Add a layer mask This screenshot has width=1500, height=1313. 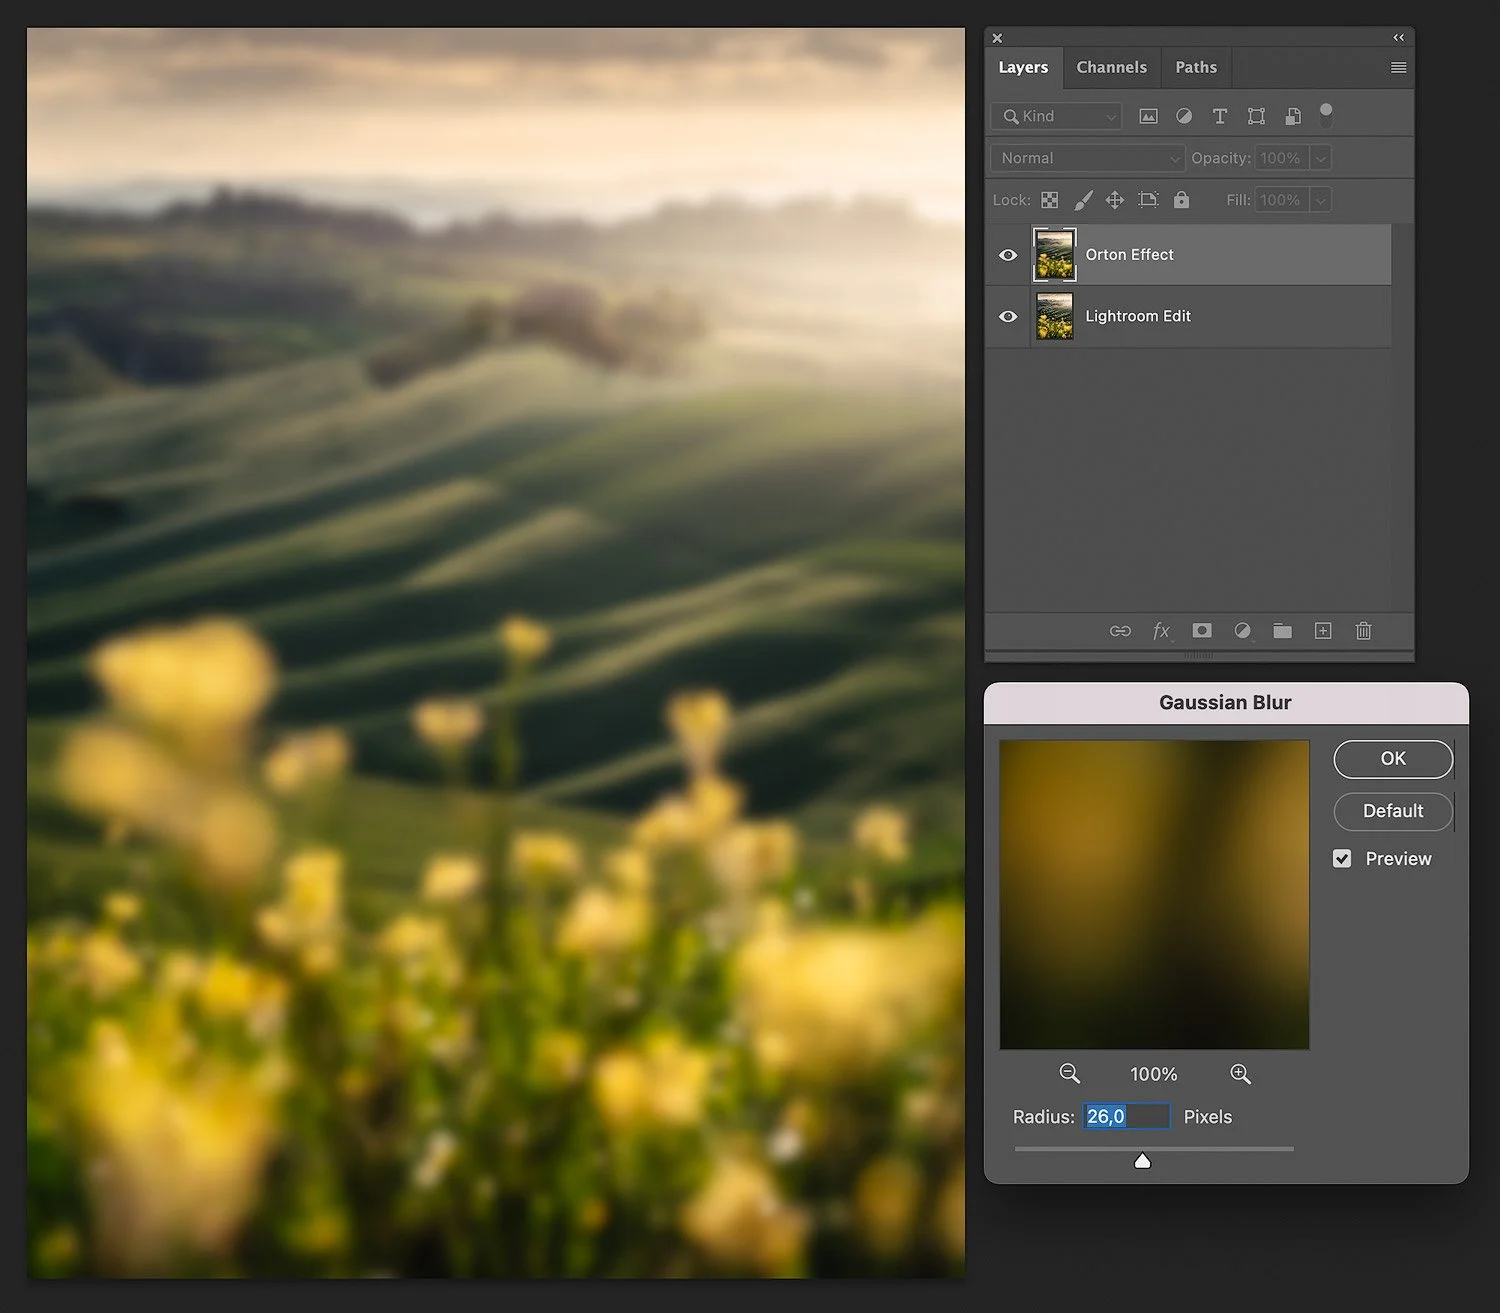click(x=1202, y=631)
